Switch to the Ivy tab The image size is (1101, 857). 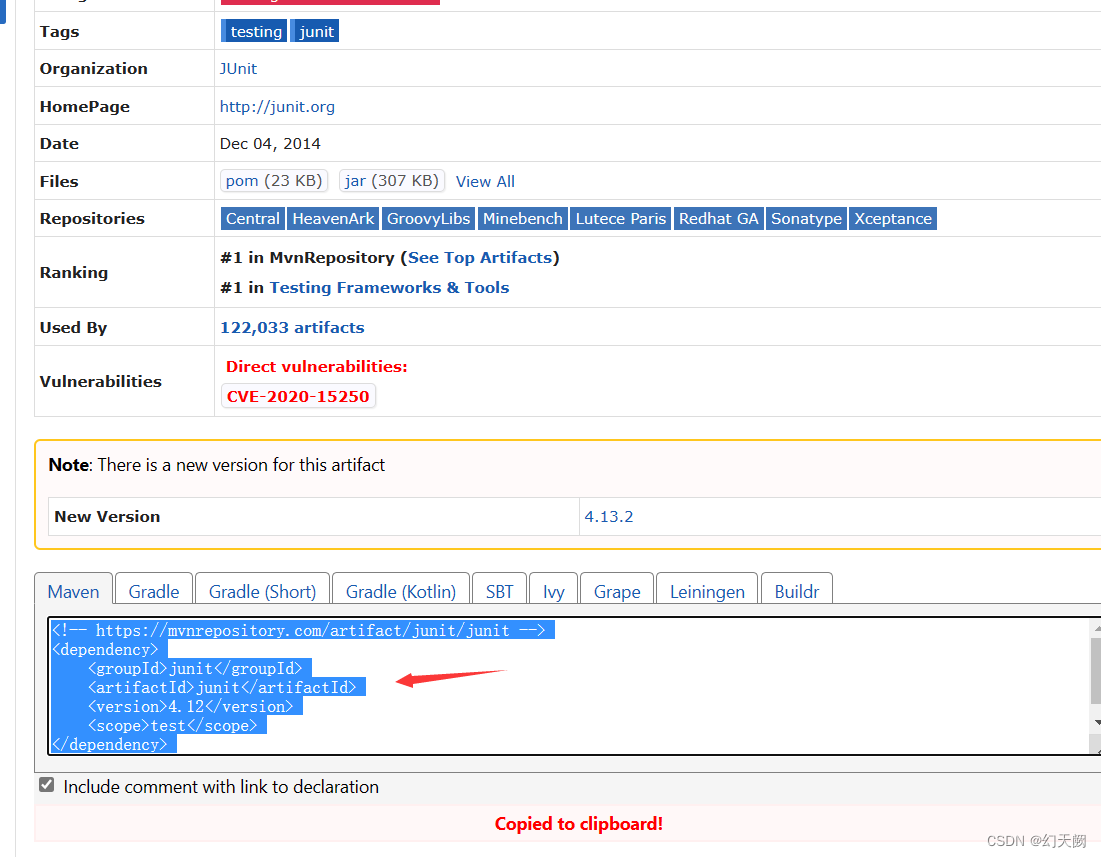pyautogui.click(x=553, y=592)
